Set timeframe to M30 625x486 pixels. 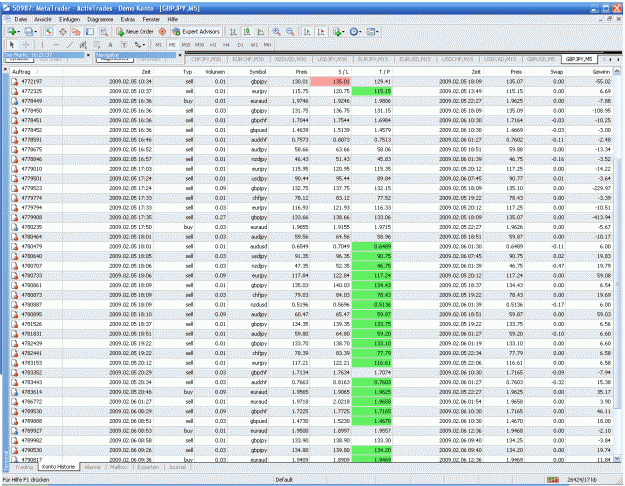pyautogui.click(x=199, y=45)
